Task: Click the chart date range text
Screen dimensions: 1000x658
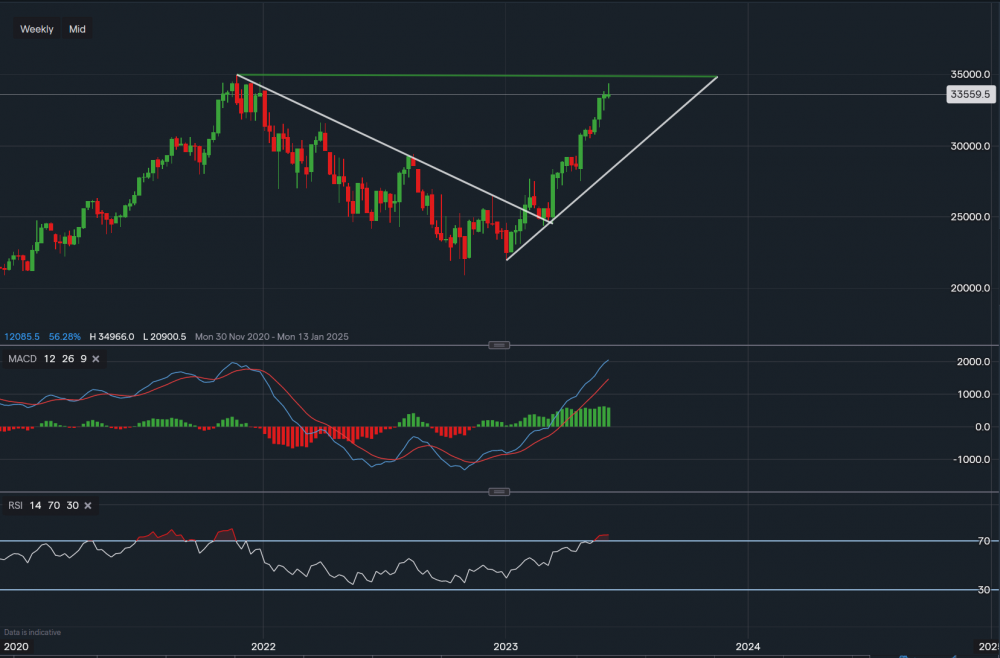Action: 271,337
